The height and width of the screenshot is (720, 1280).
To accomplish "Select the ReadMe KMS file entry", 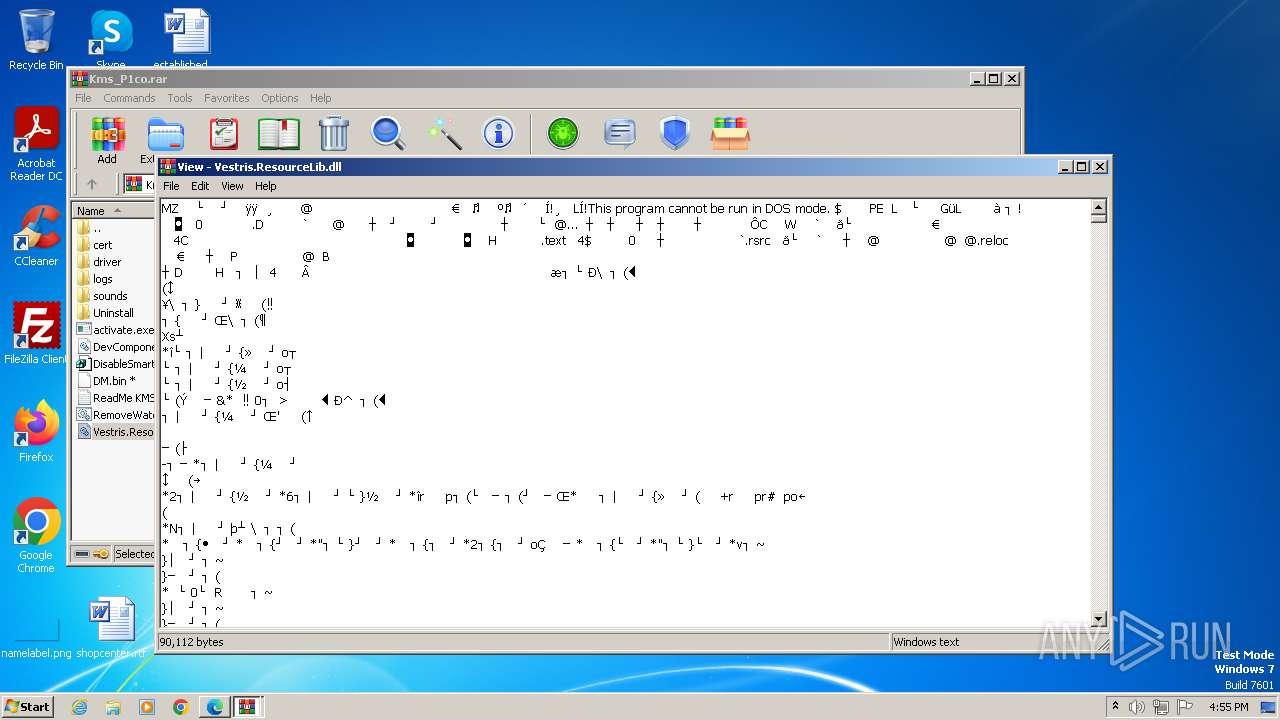I will tap(116, 397).
